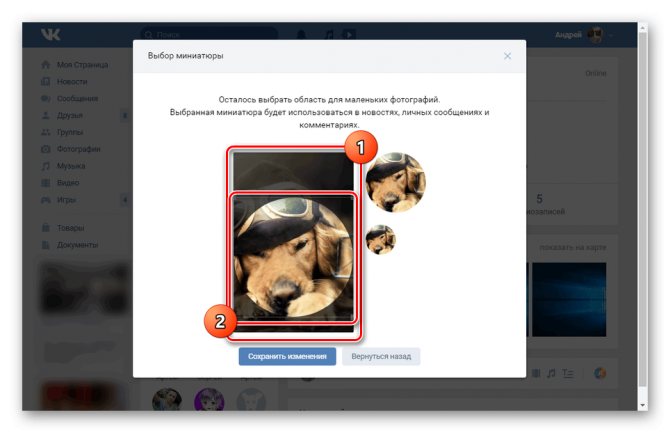Click the gamepad icon beside Игры
670x433 pixels.
[x=46, y=200]
